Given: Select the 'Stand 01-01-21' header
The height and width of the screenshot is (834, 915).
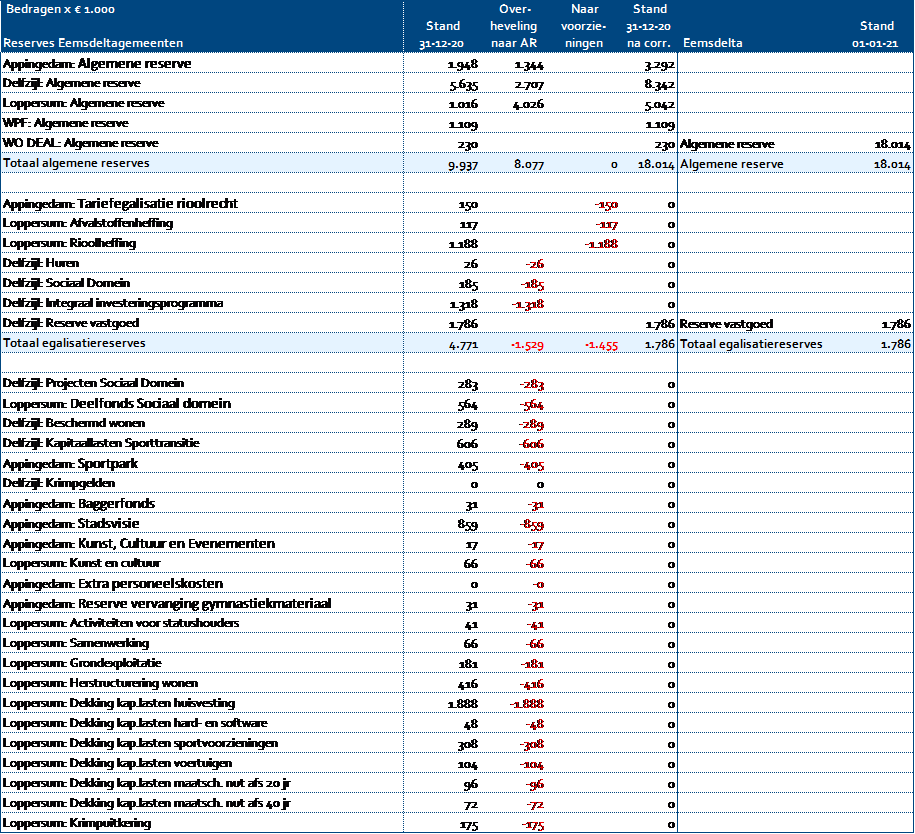Looking at the screenshot, I should pyautogui.click(x=877, y=34).
